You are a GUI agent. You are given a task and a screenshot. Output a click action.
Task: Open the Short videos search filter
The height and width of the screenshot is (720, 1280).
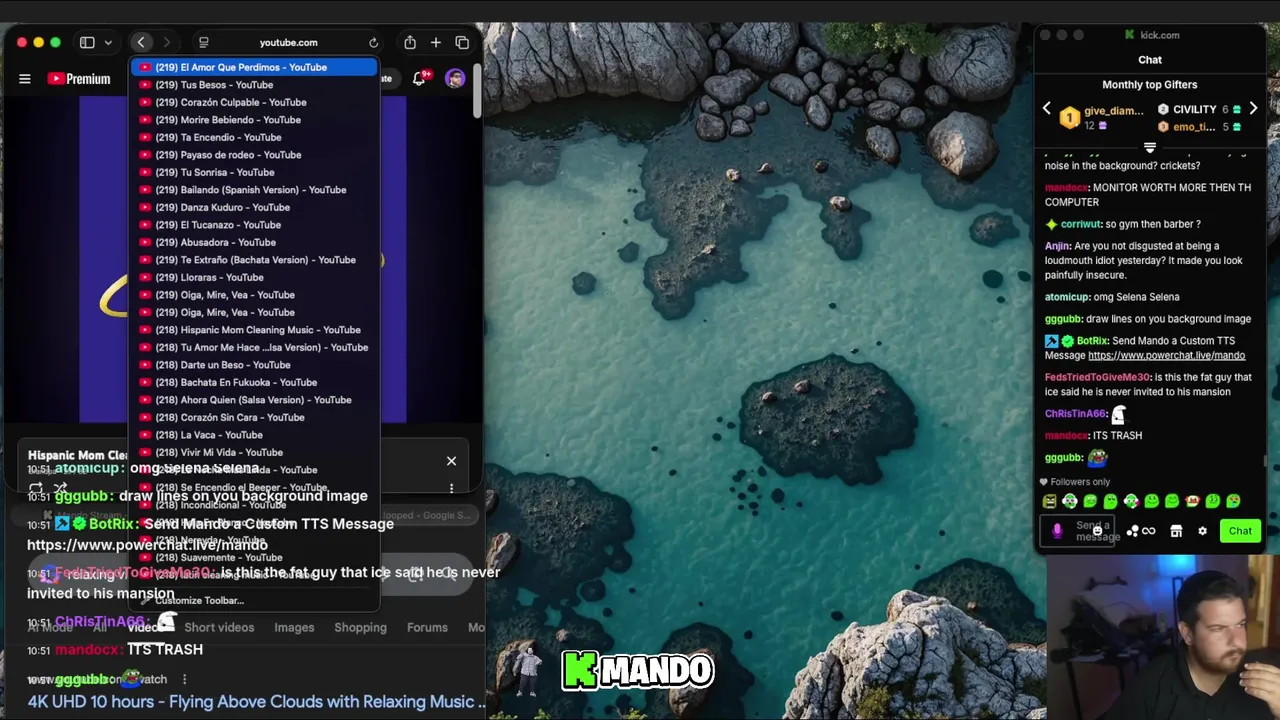coord(219,627)
